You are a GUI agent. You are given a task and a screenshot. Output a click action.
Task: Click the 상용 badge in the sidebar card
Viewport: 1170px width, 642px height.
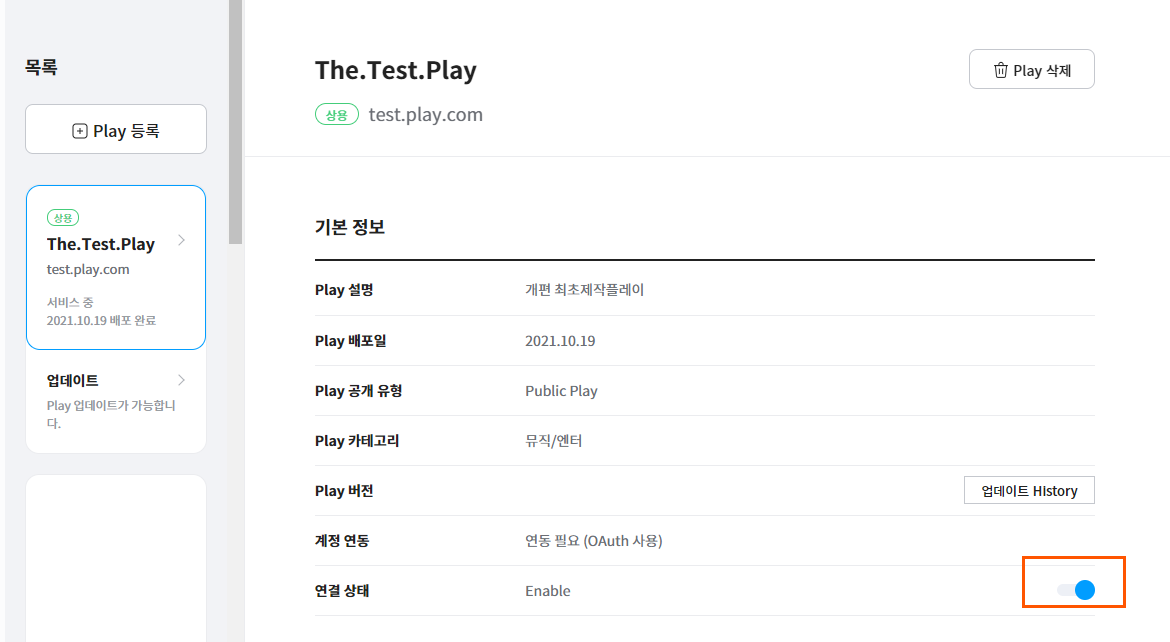[x=62, y=218]
